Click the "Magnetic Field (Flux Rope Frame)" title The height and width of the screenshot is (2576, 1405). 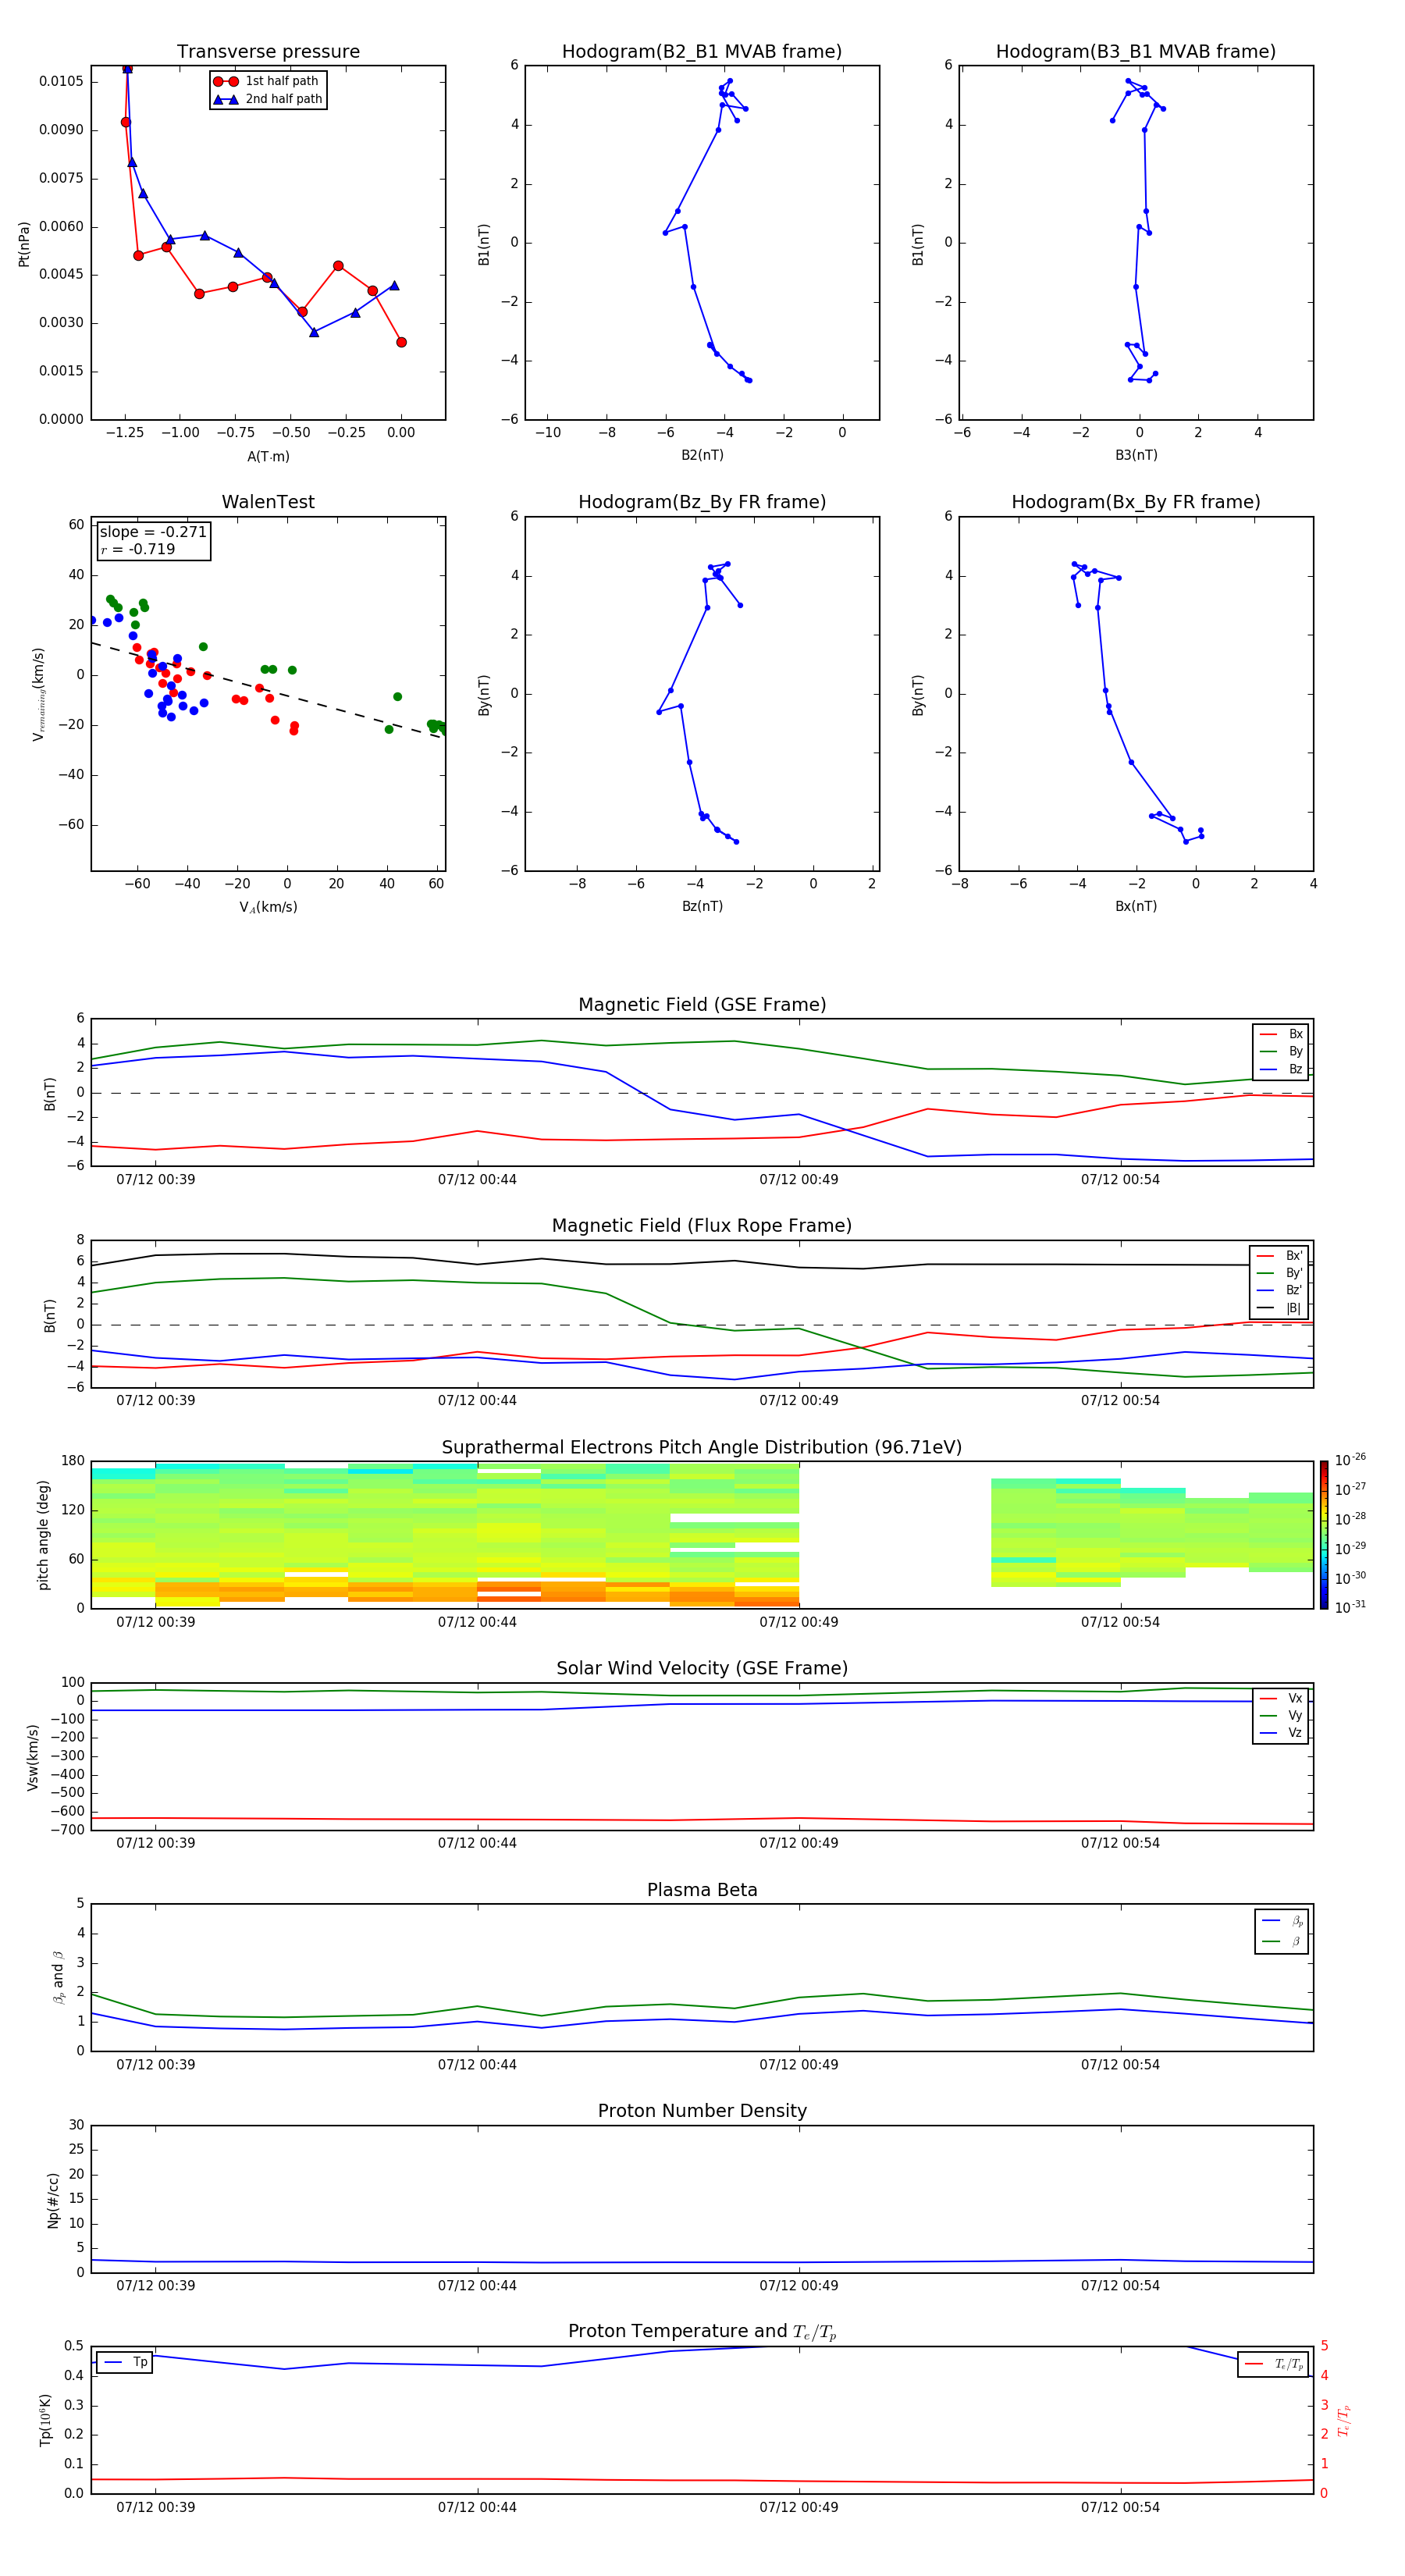[x=702, y=1226]
